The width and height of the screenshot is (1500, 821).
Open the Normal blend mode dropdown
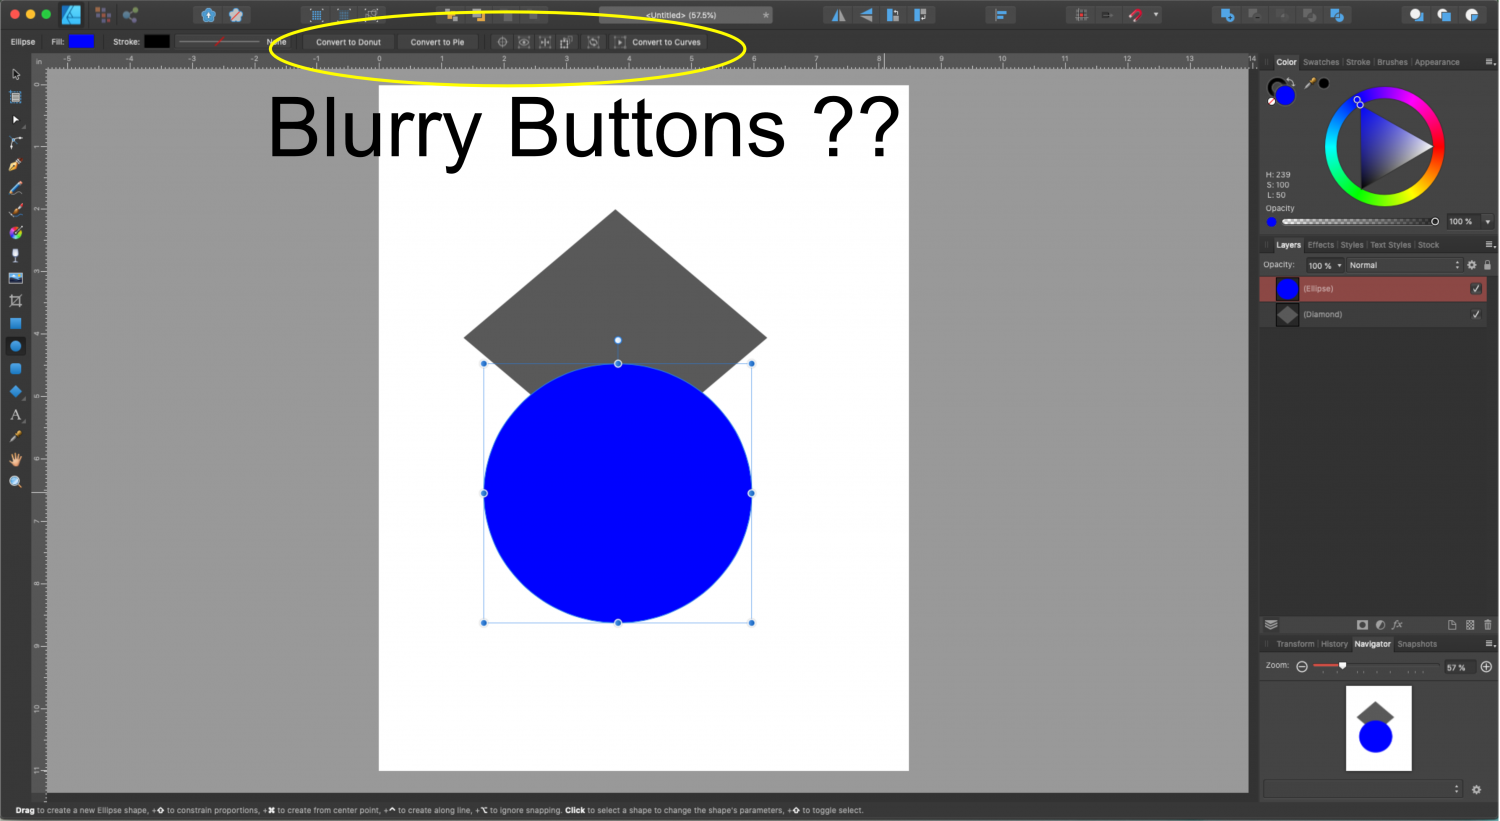[x=1403, y=265]
